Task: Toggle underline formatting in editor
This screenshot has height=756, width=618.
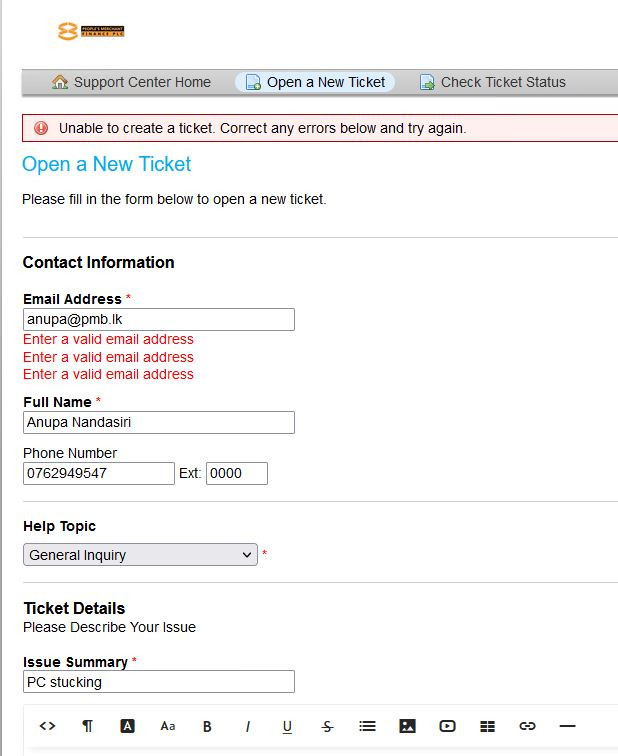Action: (x=287, y=726)
